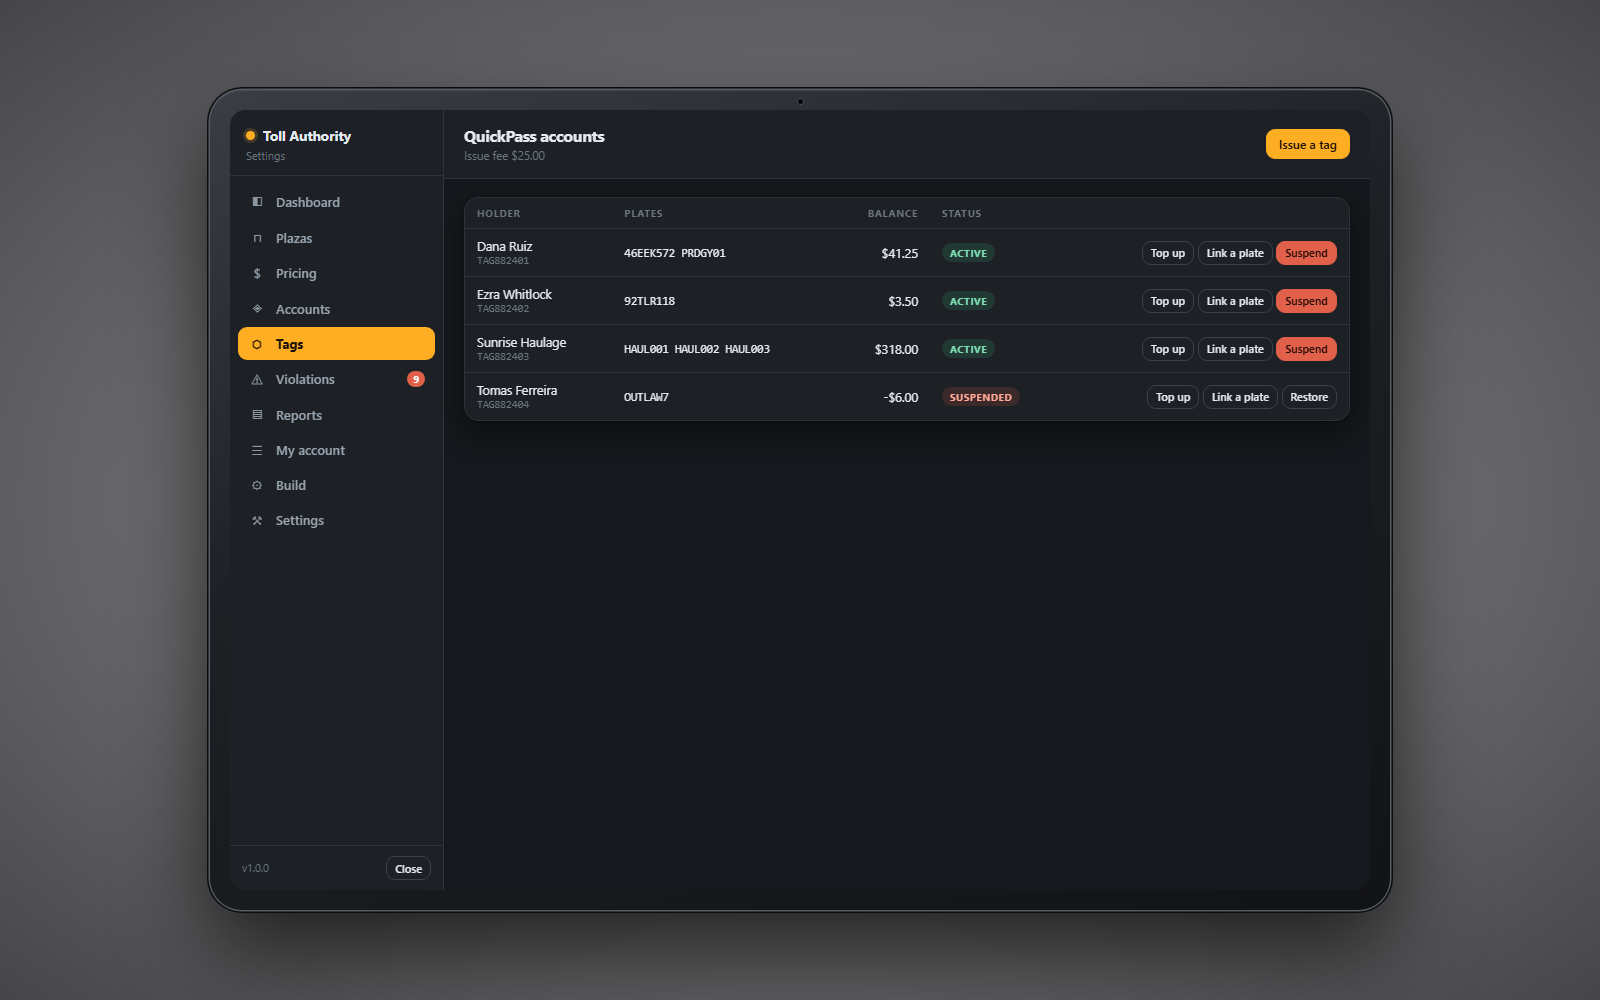Top up Dana Ruiz's balance
Screen dimensions: 1600x1000
1167,253
